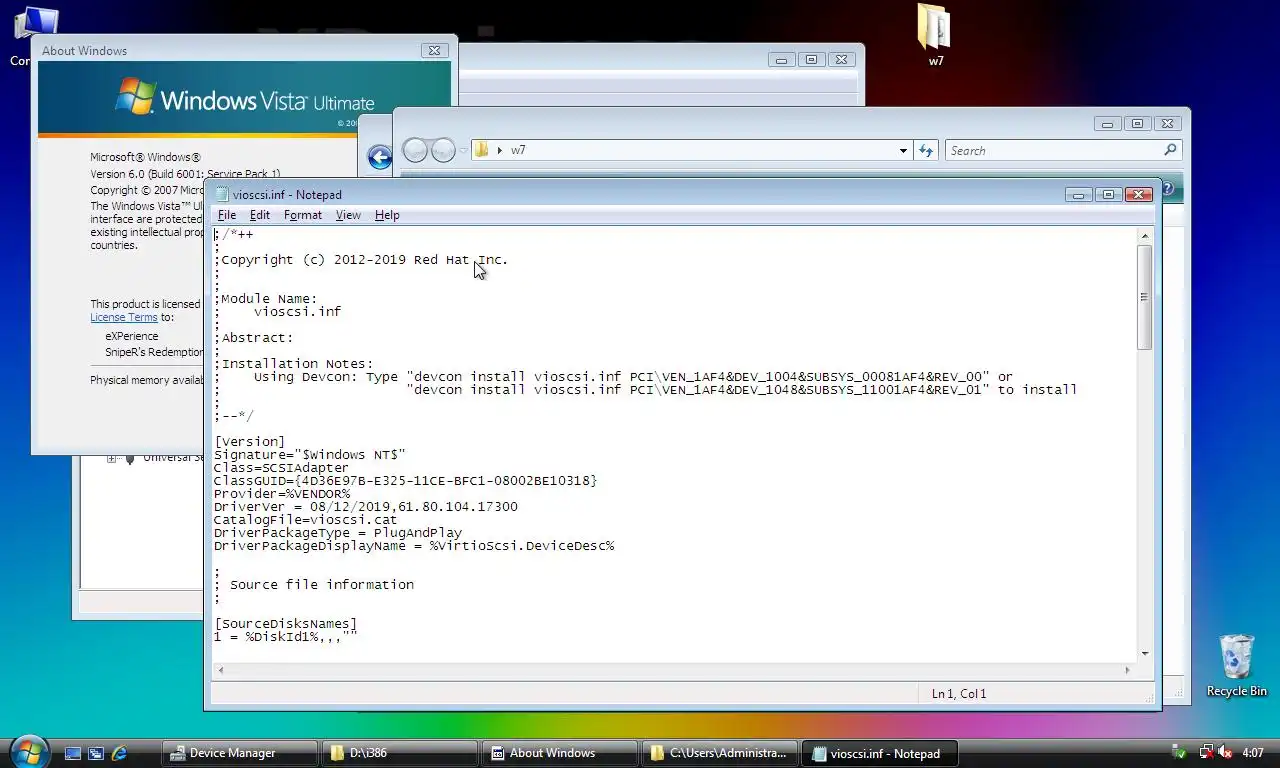Click the Explorer Search input field
1280x768 pixels.
point(1054,150)
